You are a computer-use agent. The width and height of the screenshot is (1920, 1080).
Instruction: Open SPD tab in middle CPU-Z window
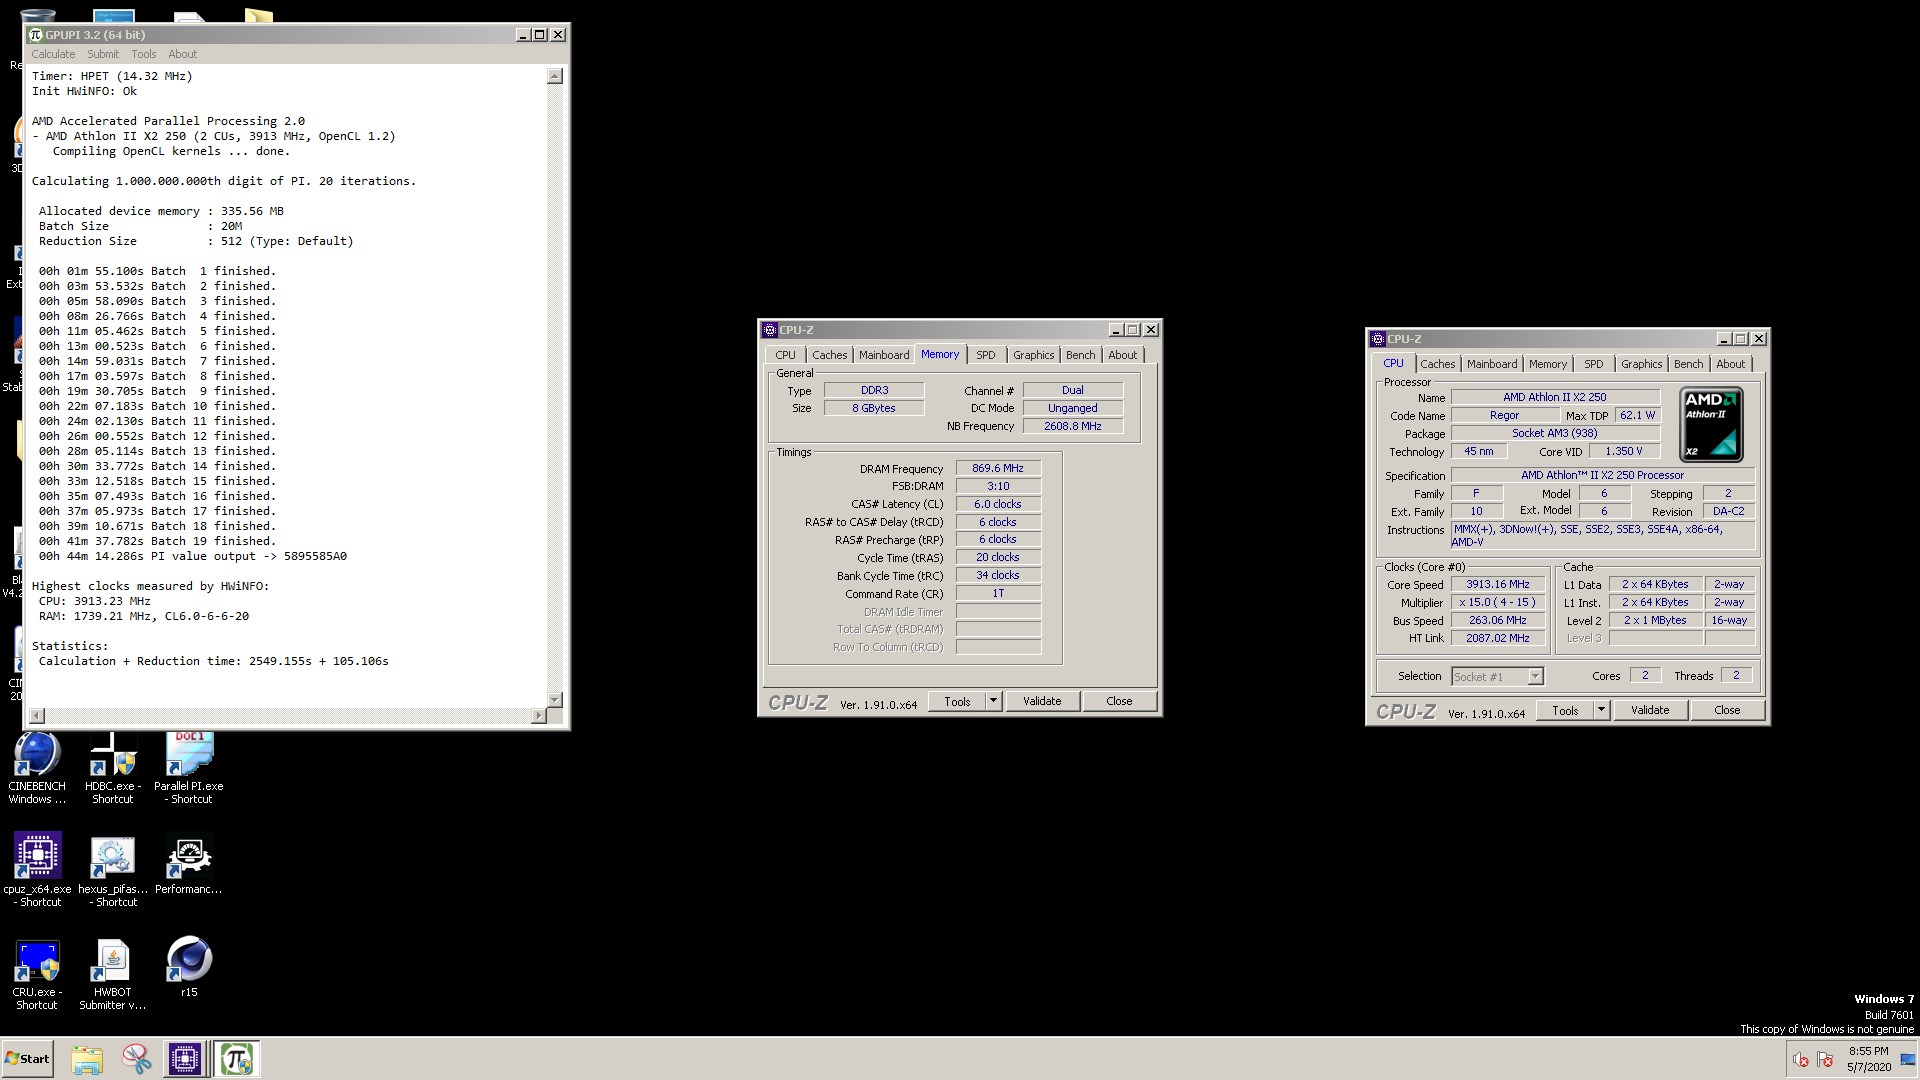986,355
